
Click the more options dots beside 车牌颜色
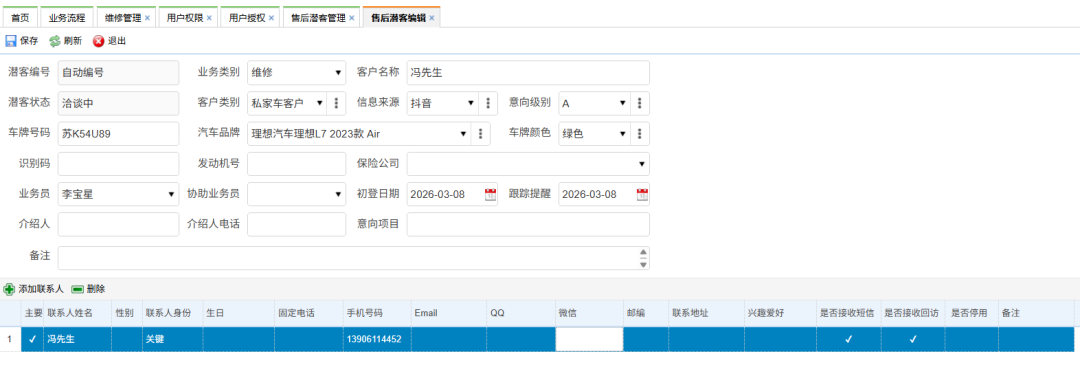pyautogui.click(x=639, y=134)
